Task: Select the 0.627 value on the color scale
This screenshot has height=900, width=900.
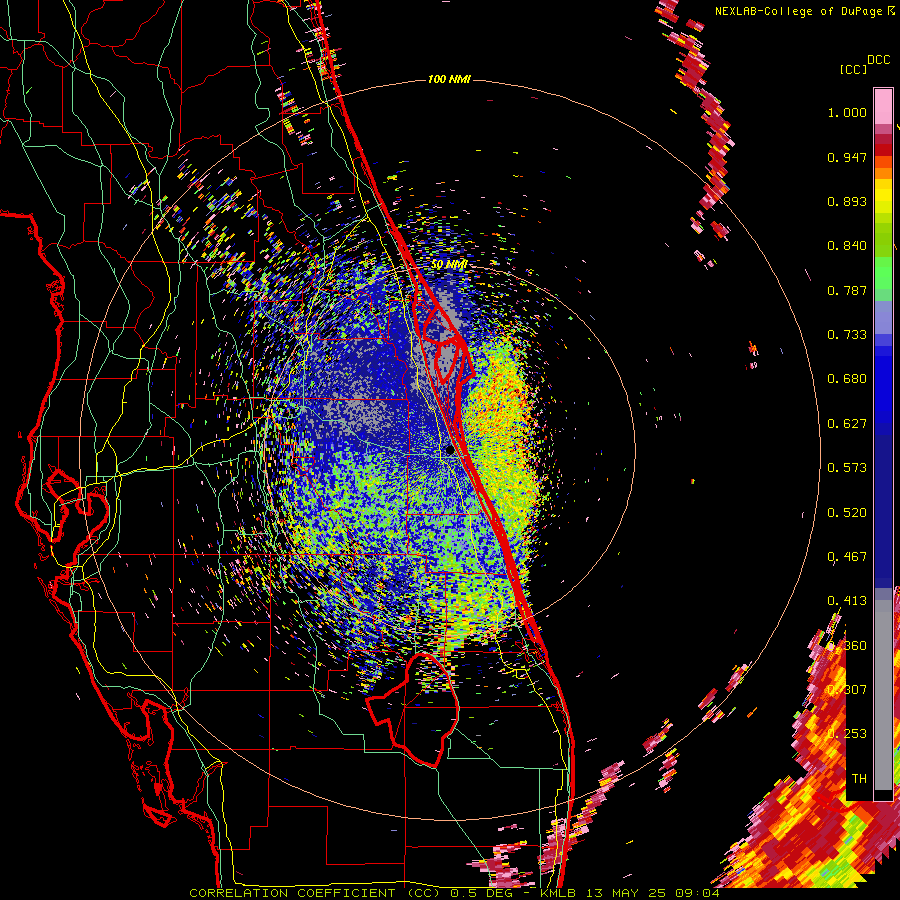Action: 847,424
